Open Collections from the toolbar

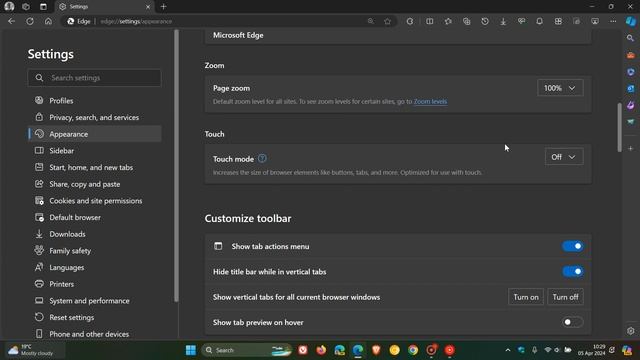point(467,21)
